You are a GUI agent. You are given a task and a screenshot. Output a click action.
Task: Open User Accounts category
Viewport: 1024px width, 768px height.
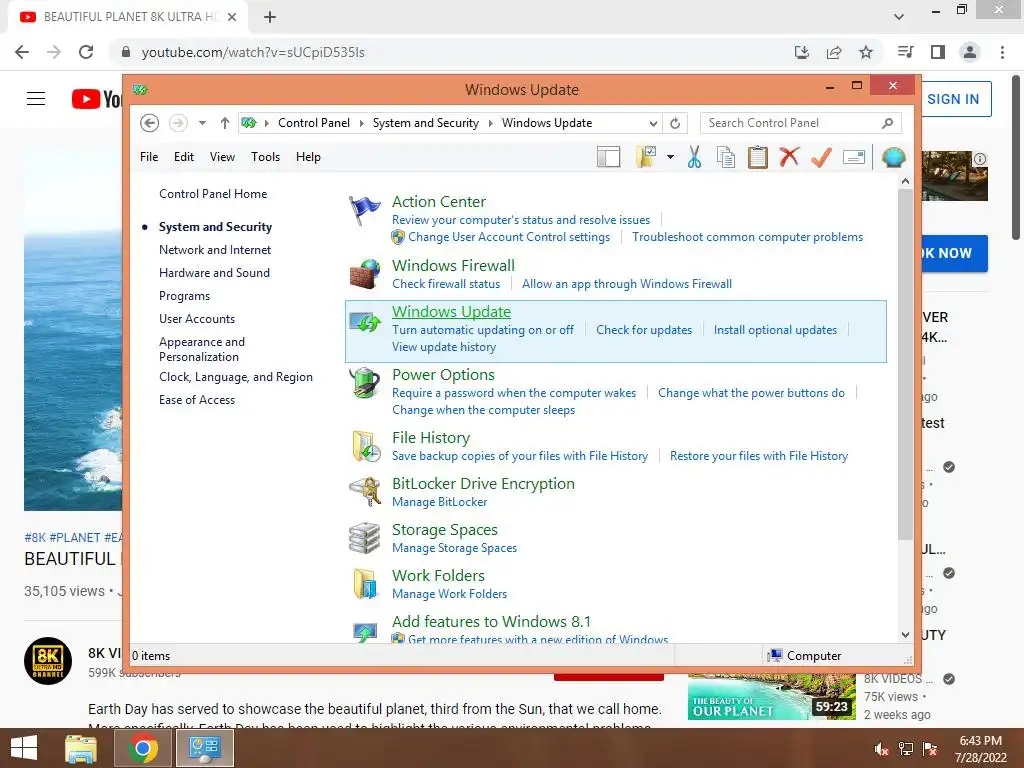point(197,319)
